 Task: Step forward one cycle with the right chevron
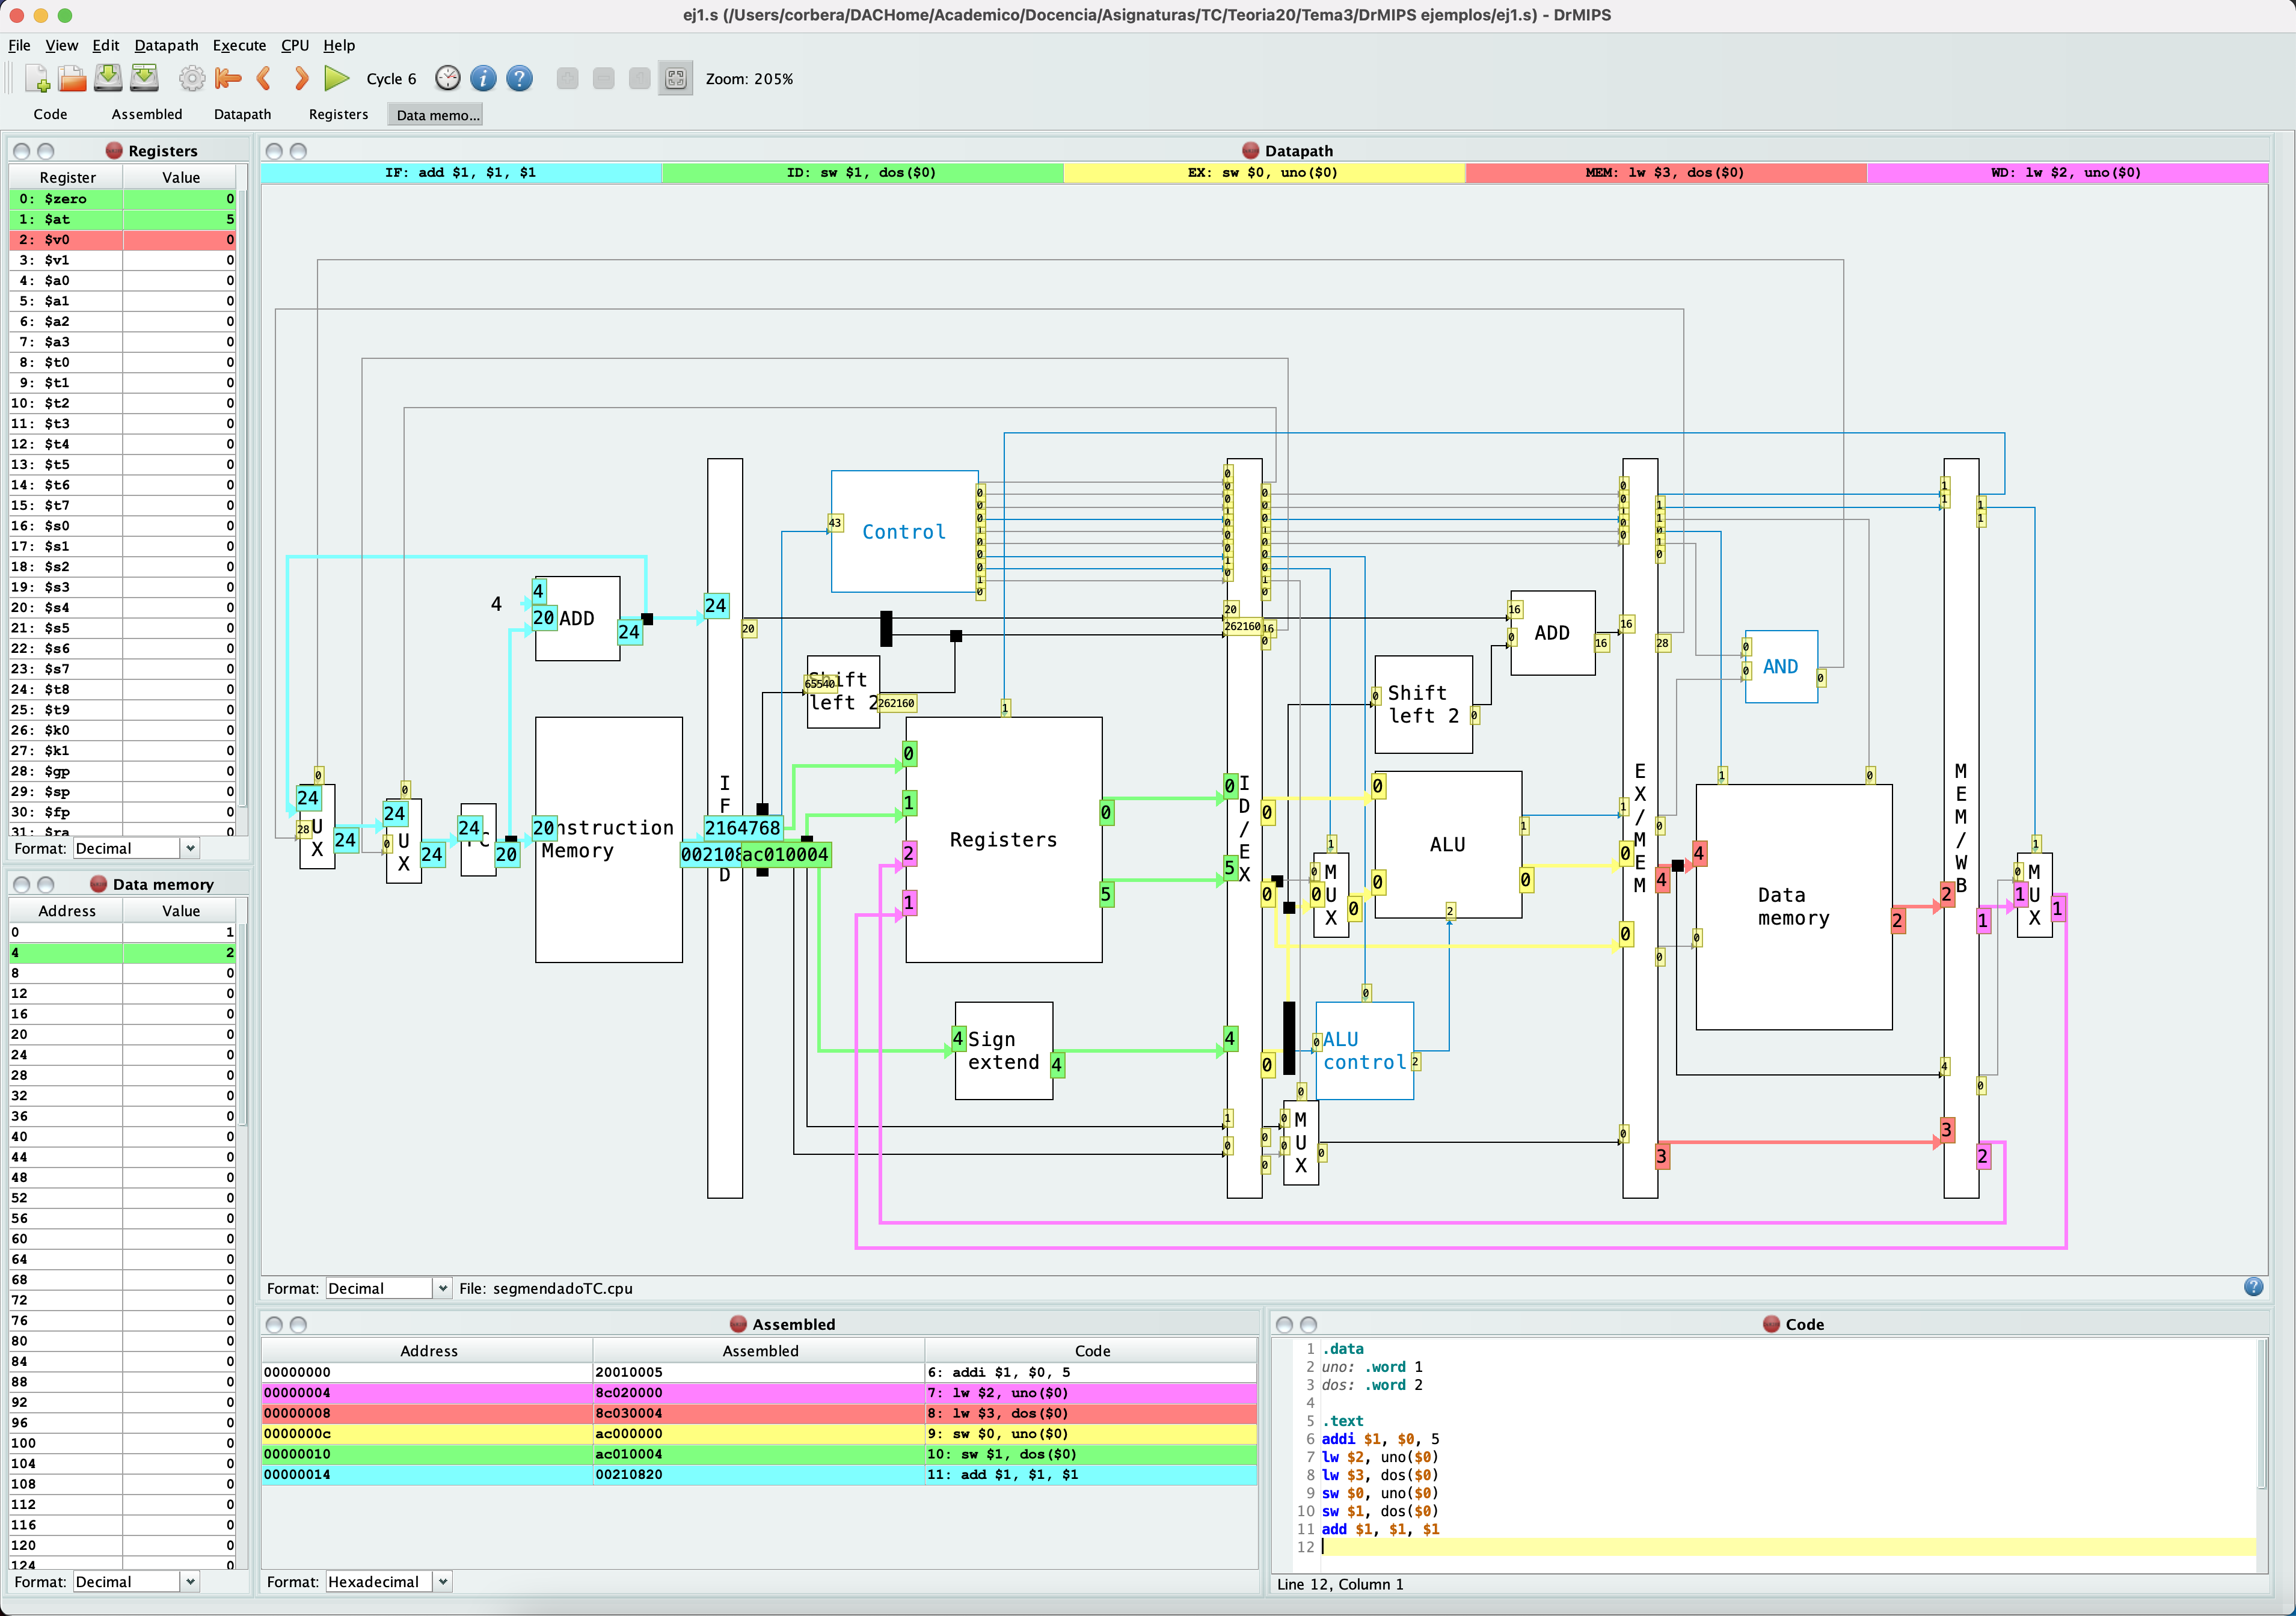tap(301, 78)
